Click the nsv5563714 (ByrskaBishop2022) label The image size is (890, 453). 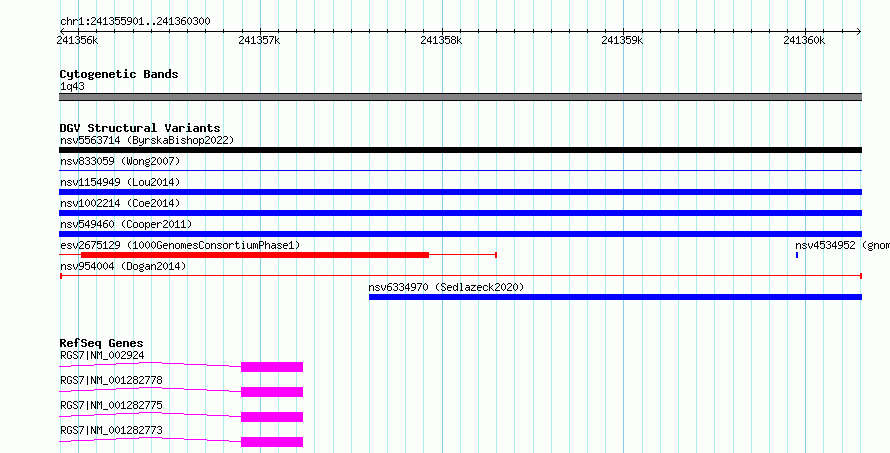[x=147, y=140]
